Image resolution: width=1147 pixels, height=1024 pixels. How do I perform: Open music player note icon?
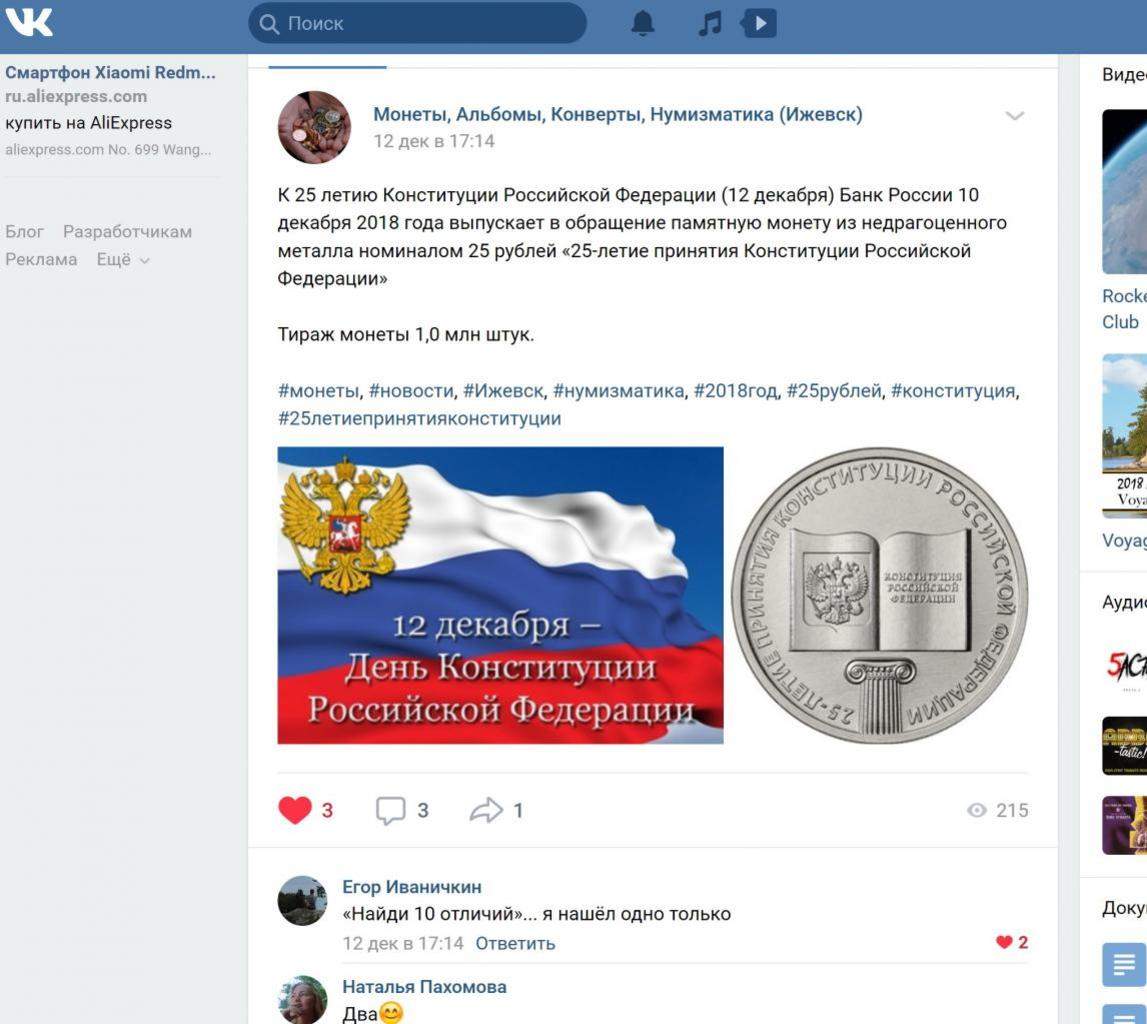pos(710,23)
